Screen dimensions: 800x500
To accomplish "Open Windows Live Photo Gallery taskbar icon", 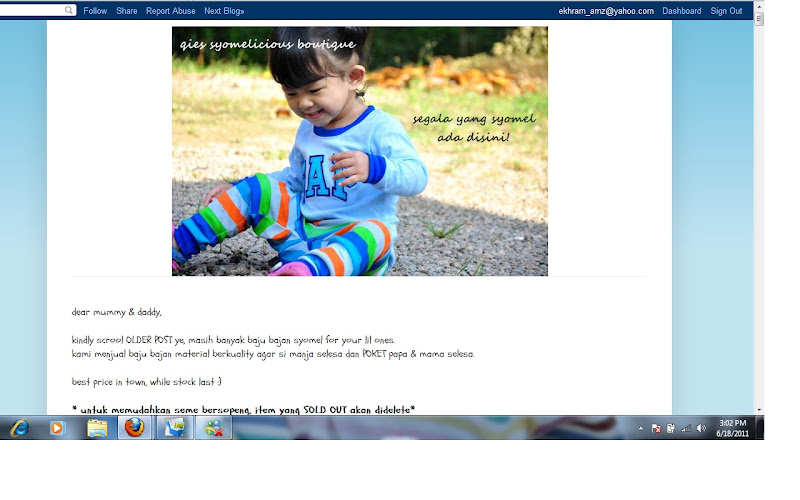I will pyautogui.click(x=174, y=428).
